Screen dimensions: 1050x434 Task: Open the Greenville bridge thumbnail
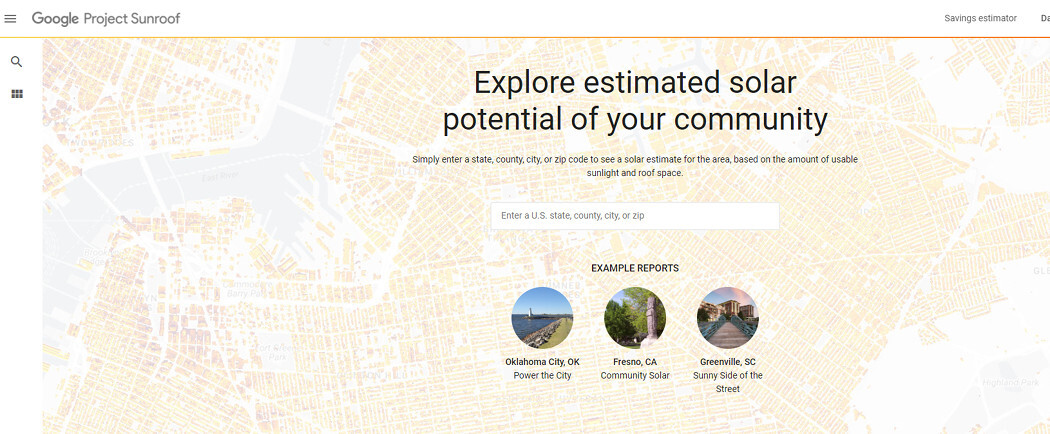pyautogui.click(x=727, y=317)
